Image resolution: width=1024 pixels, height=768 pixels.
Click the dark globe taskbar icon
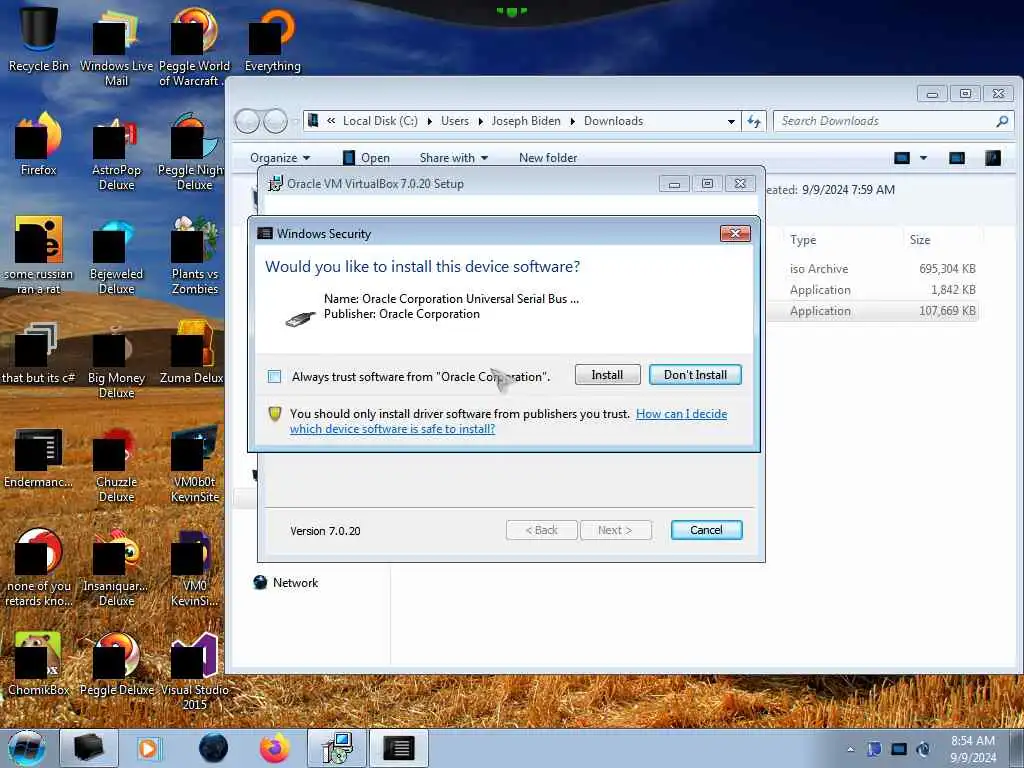(213, 748)
